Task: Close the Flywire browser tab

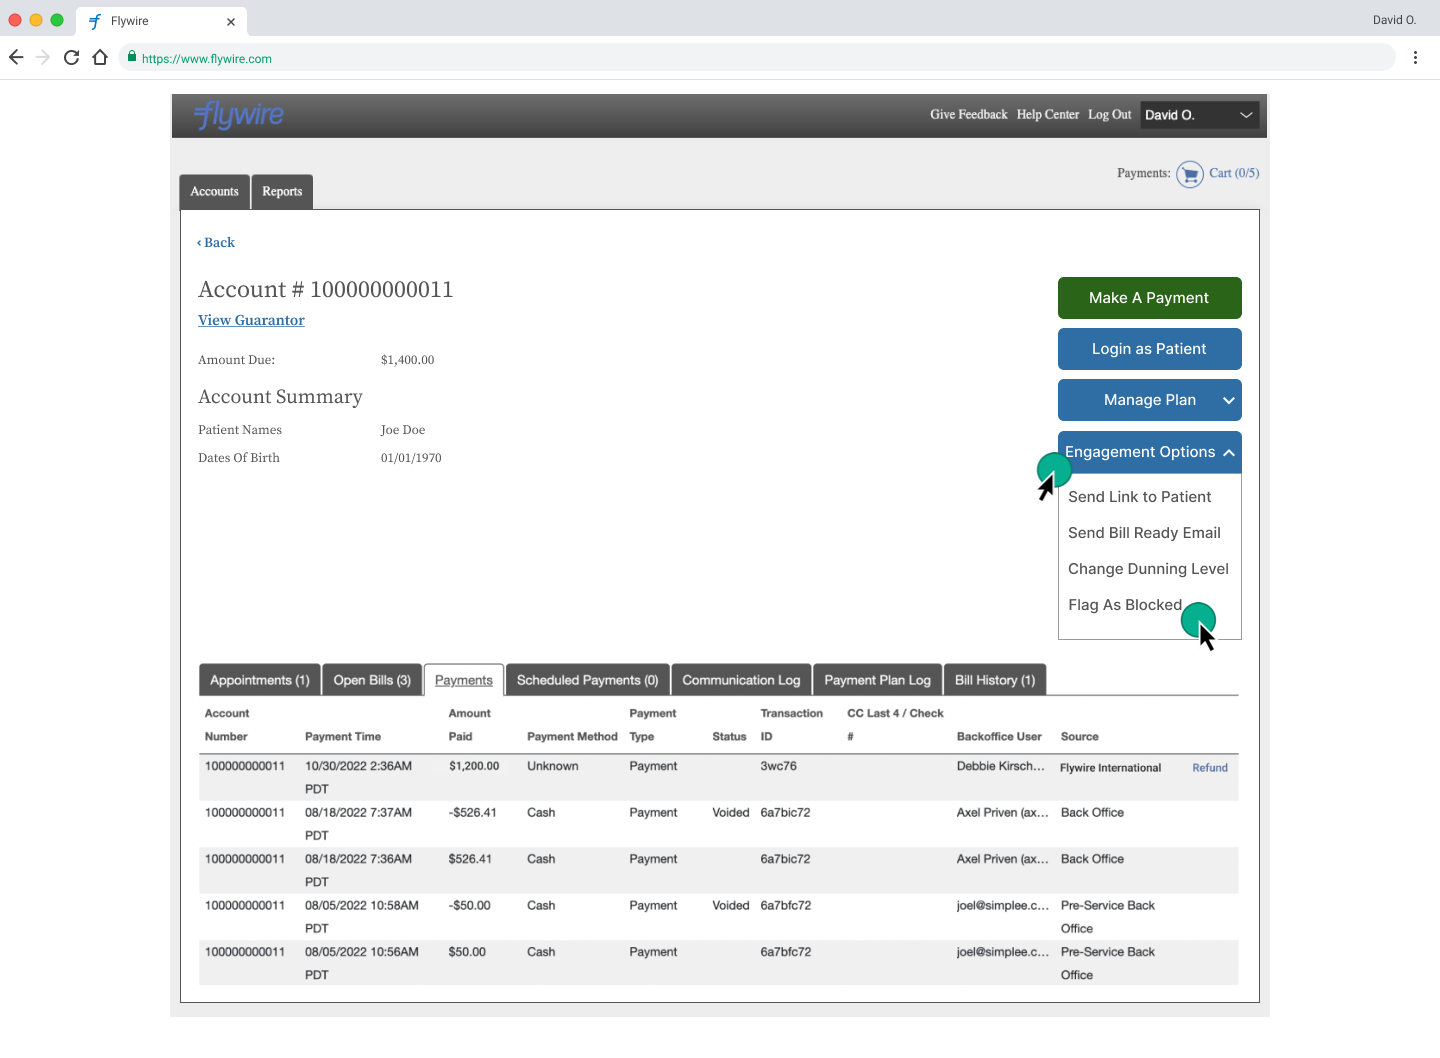Action: point(231,21)
